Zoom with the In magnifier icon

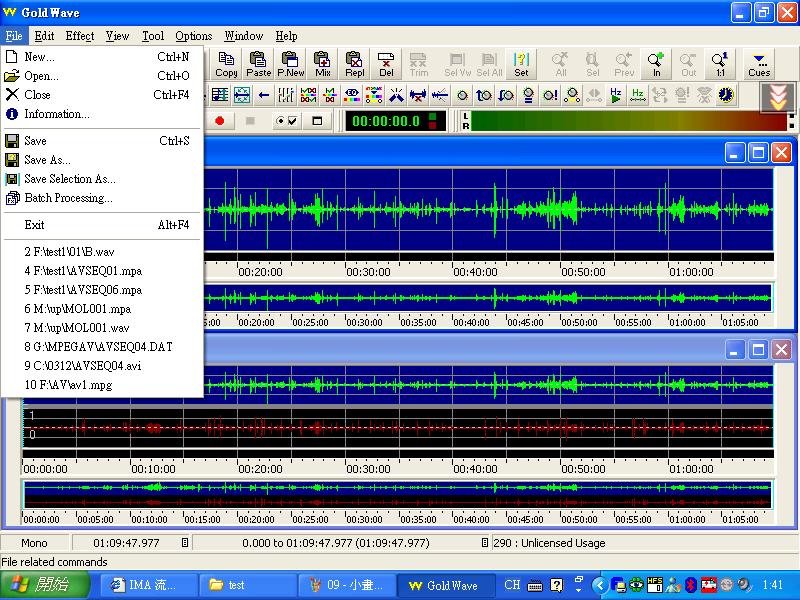[x=656, y=64]
